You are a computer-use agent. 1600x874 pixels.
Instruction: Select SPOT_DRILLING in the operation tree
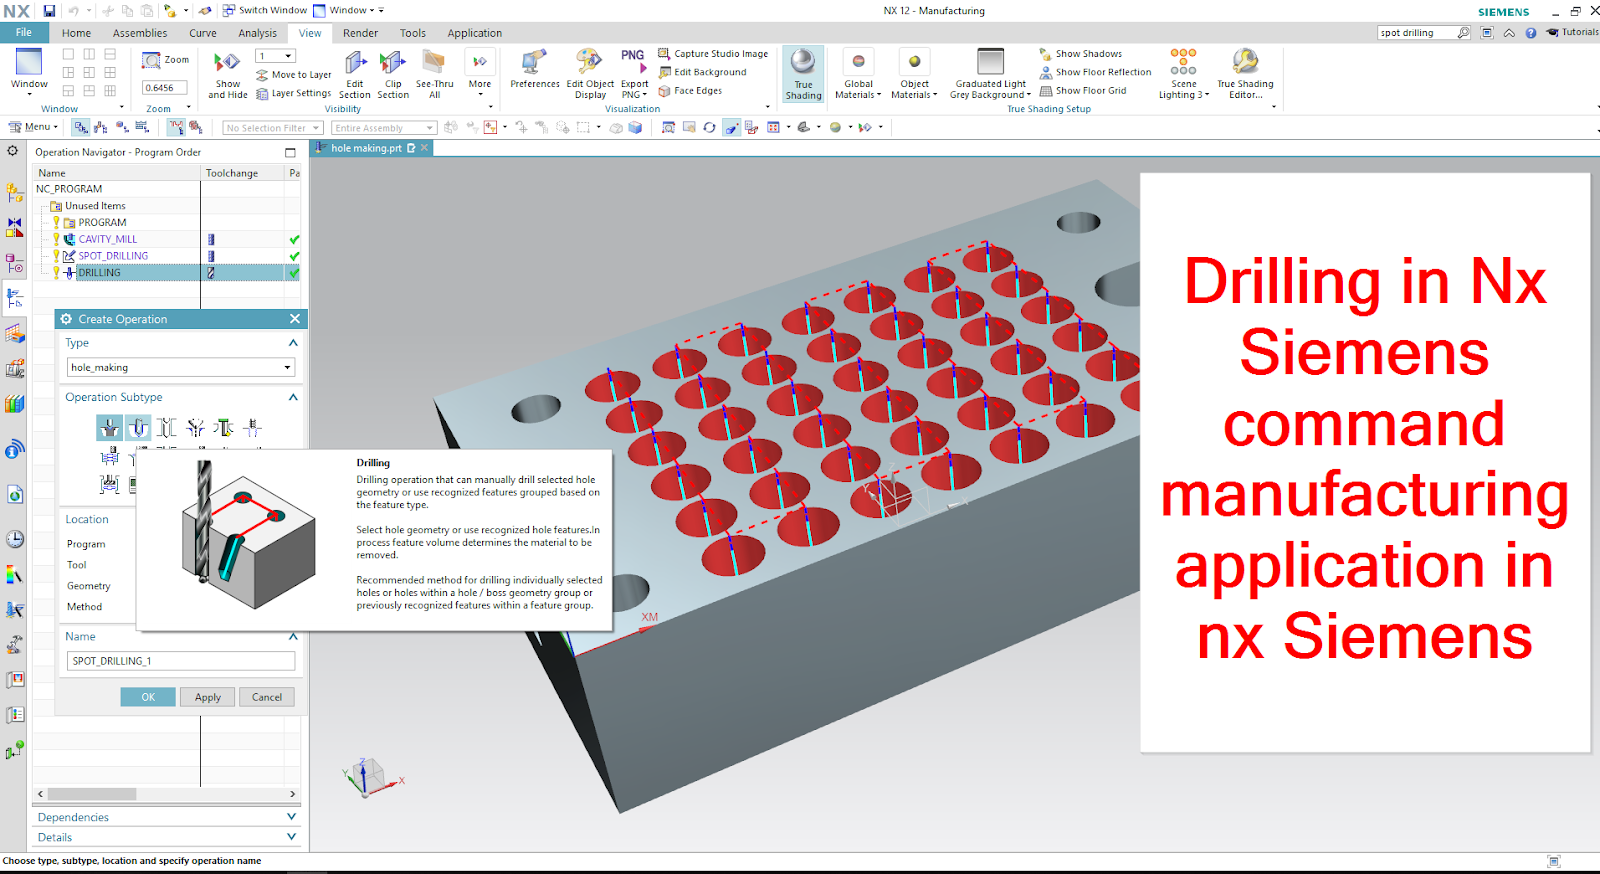(x=113, y=256)
